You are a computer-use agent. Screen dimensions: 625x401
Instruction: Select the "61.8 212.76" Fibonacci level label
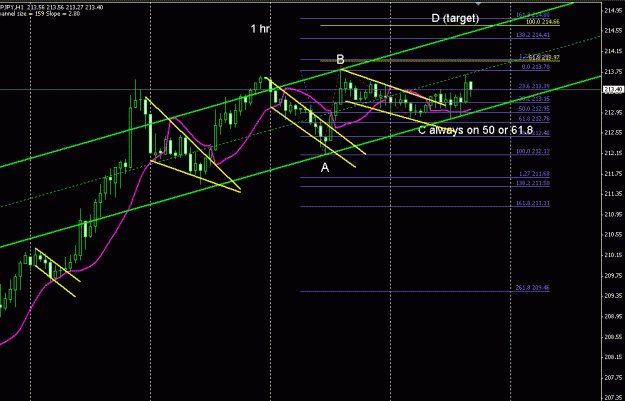(534, 119)
